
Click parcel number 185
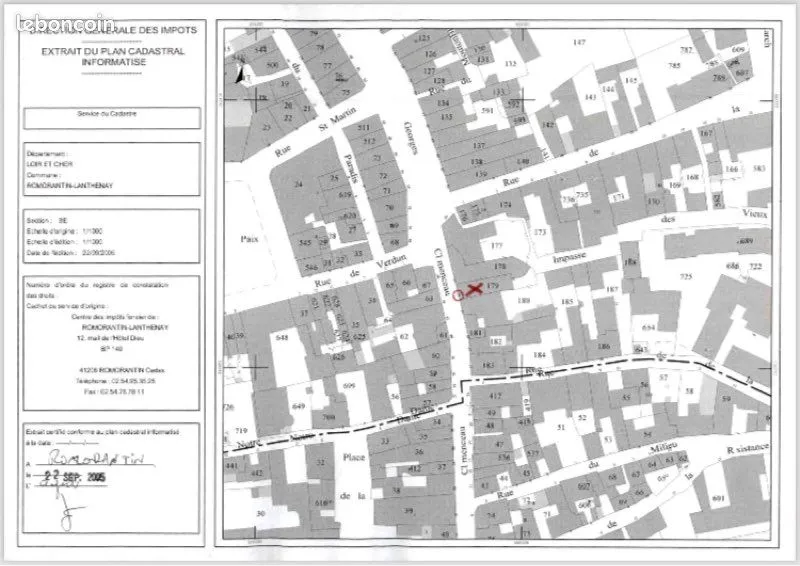click(567, 302)
